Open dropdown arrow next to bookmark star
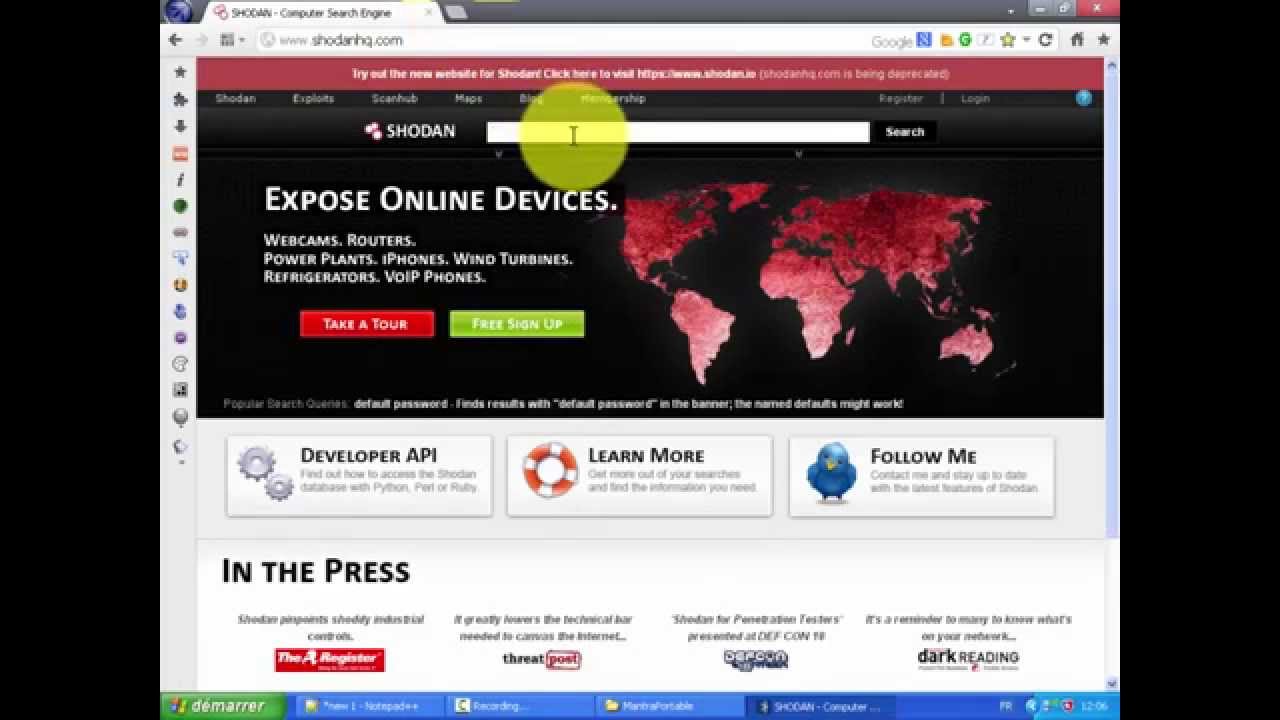Image resolution: width=1280 pixels, height=720 pixels. point(1026,40)
